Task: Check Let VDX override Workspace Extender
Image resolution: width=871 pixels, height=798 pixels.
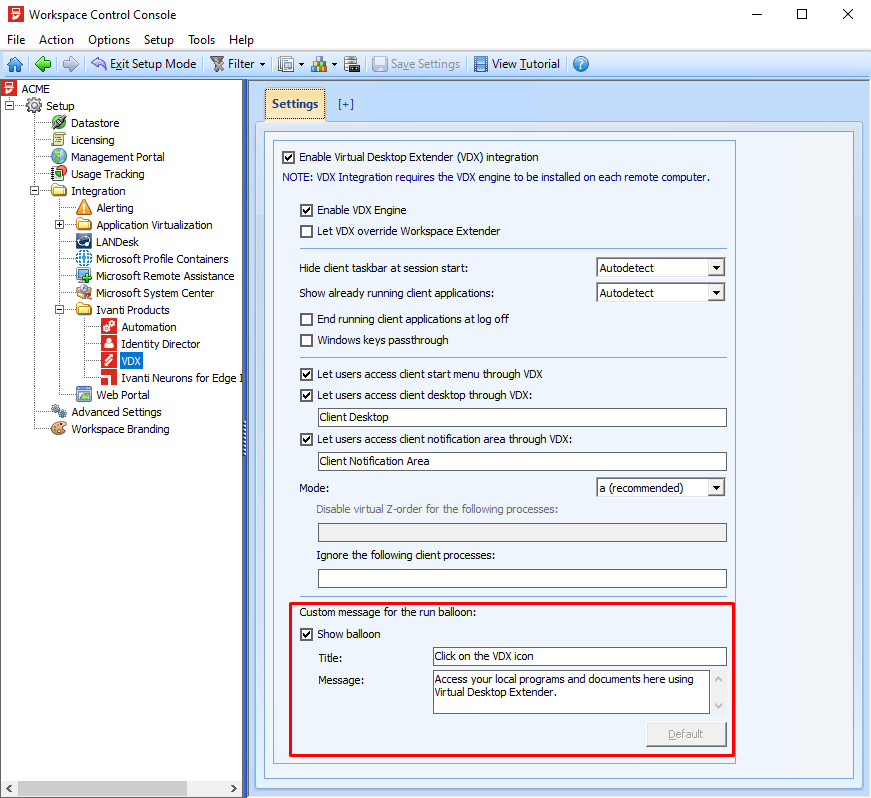Action: pyautogui.click(x=306, y=231)
